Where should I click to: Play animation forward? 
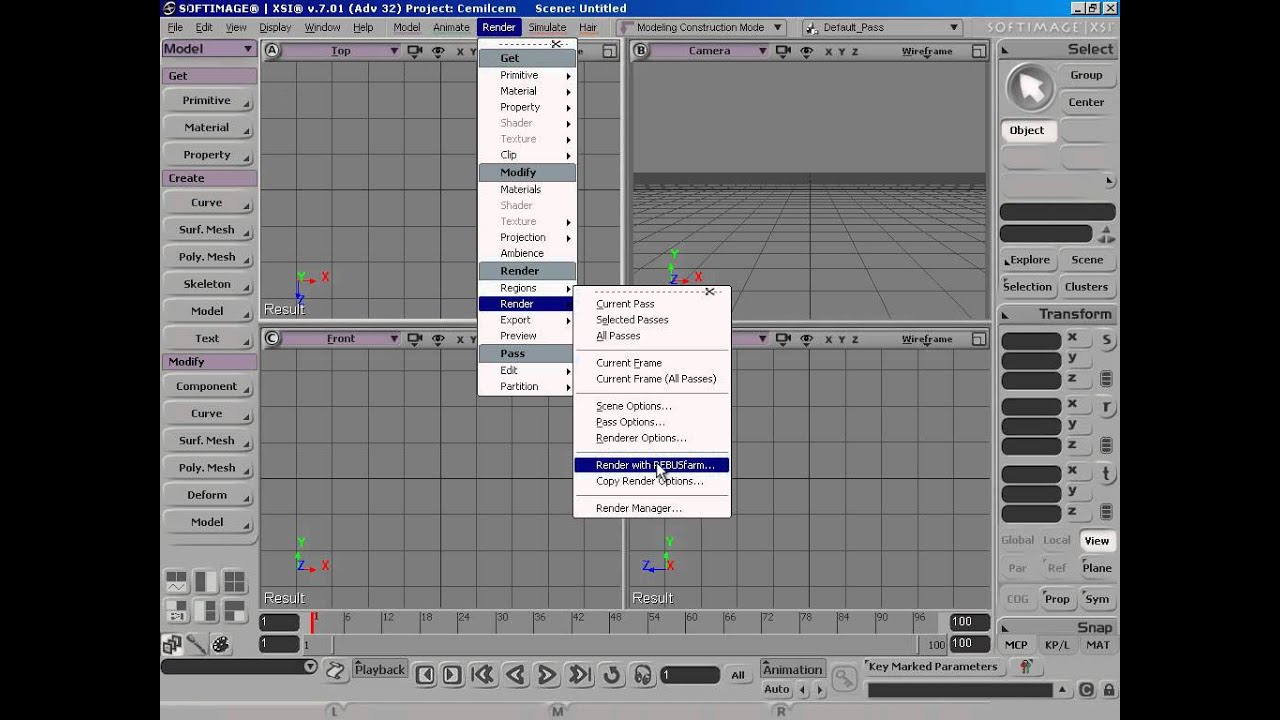click(x=547, y=675)
